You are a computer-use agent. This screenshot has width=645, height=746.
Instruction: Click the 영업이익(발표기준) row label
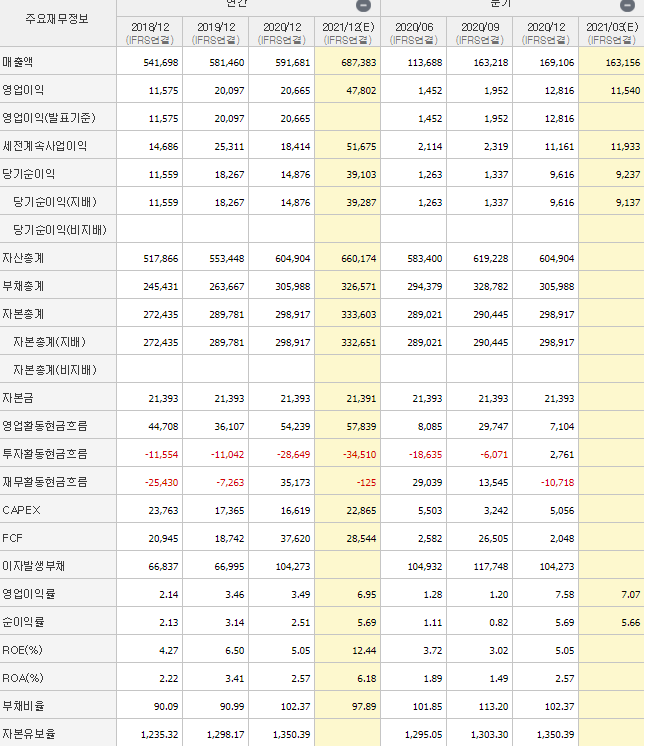[x=49, y=118]
